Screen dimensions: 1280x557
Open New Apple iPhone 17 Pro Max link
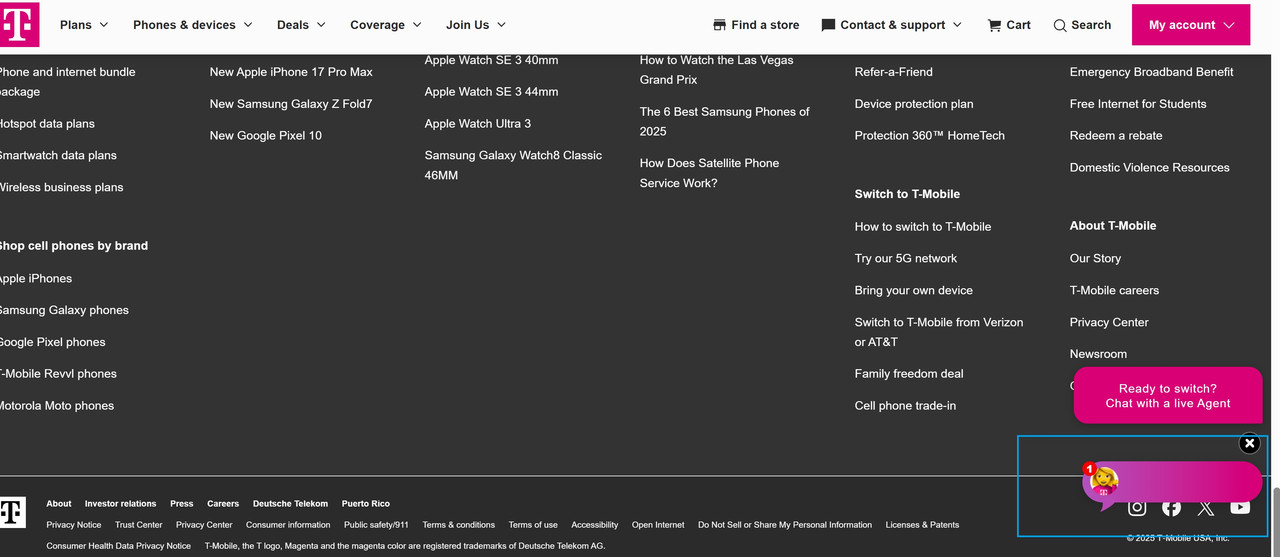[291, 72]
